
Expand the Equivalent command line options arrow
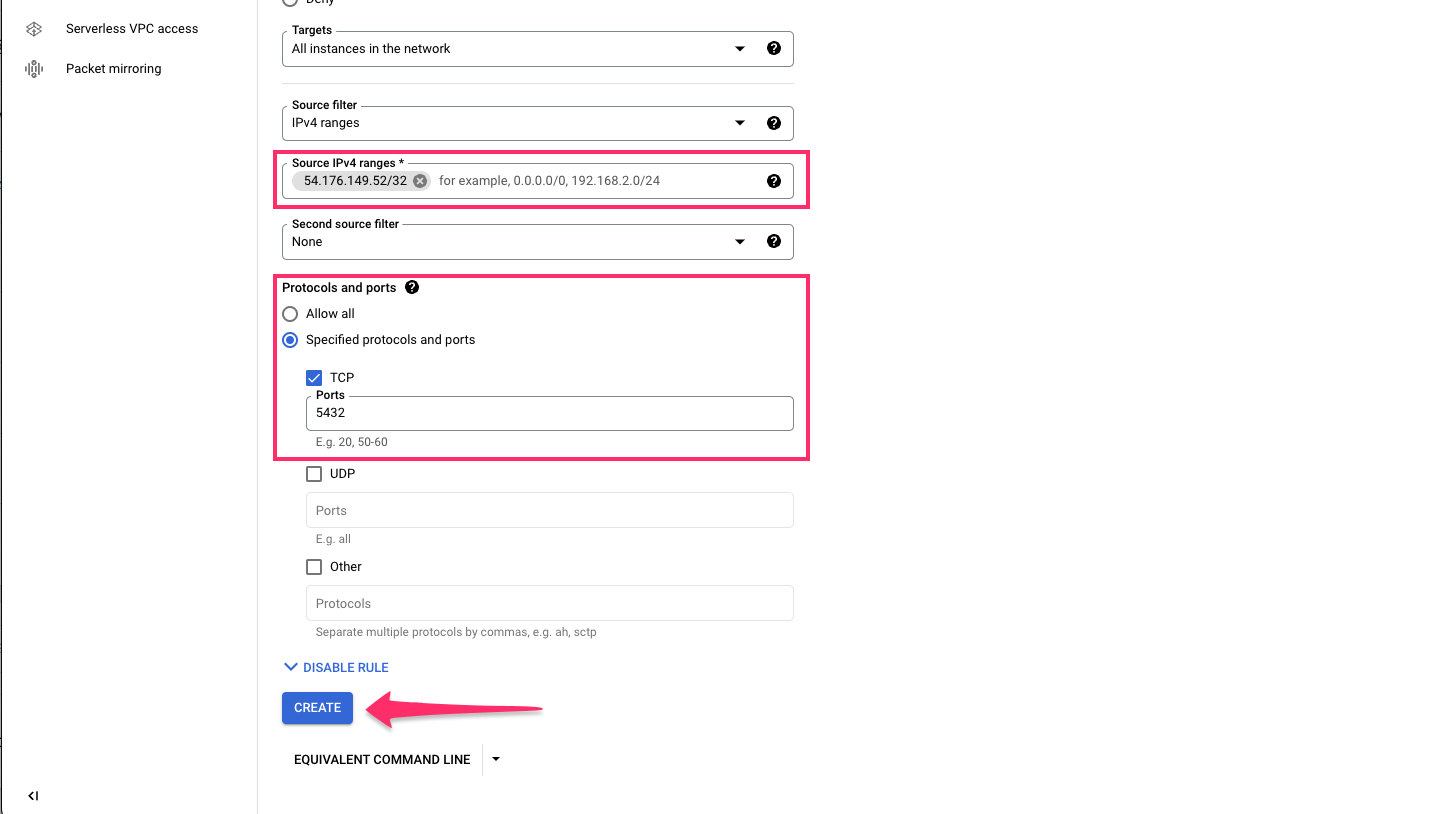(495, 759)
